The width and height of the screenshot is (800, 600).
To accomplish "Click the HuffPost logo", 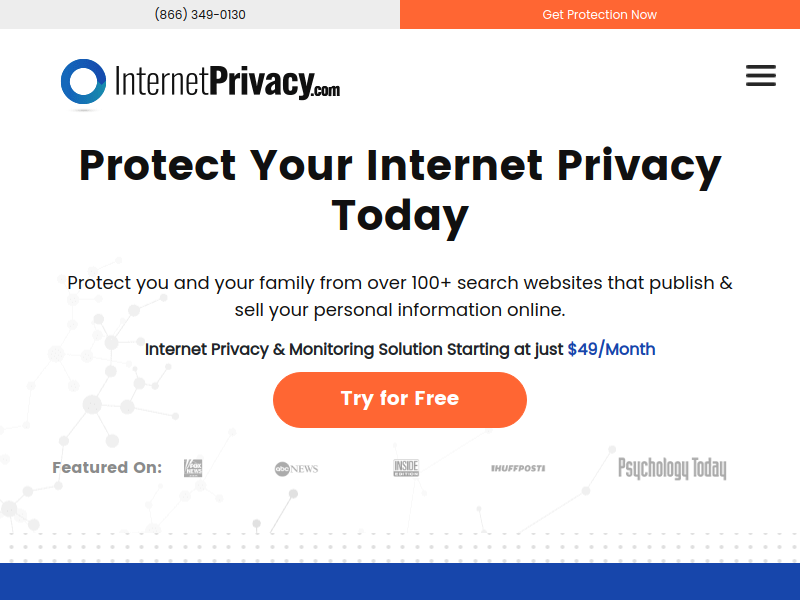I will tap(518, 468).
